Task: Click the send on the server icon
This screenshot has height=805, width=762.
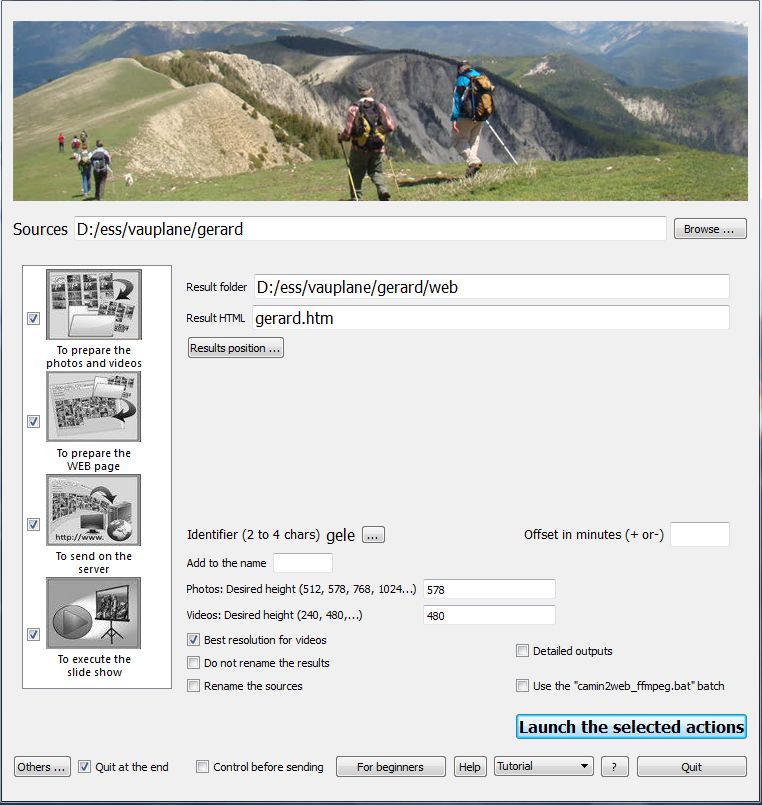Action: (x=93, y=510)
